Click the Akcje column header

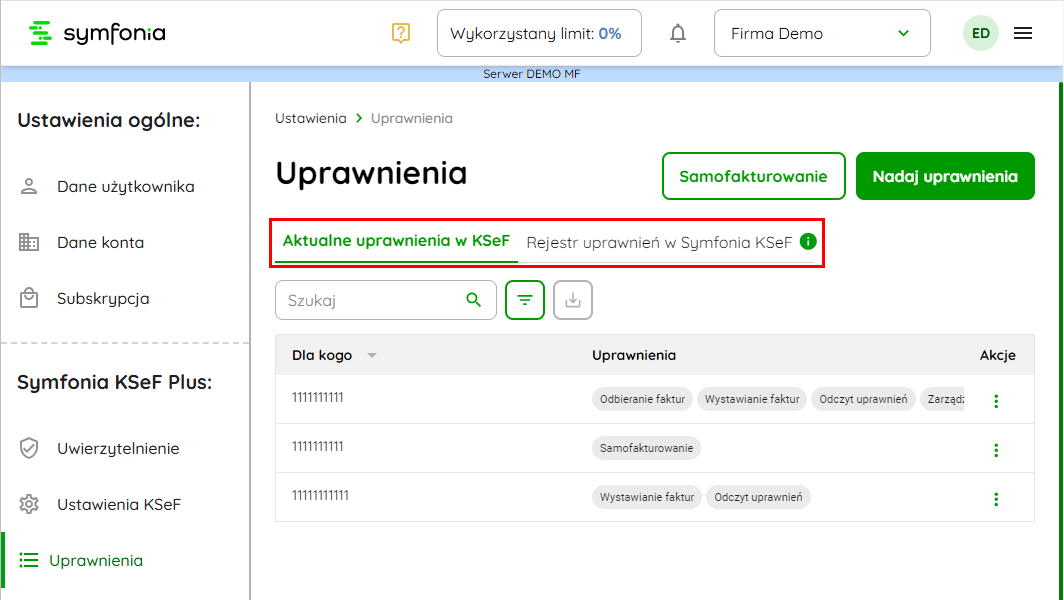(998, 355)
